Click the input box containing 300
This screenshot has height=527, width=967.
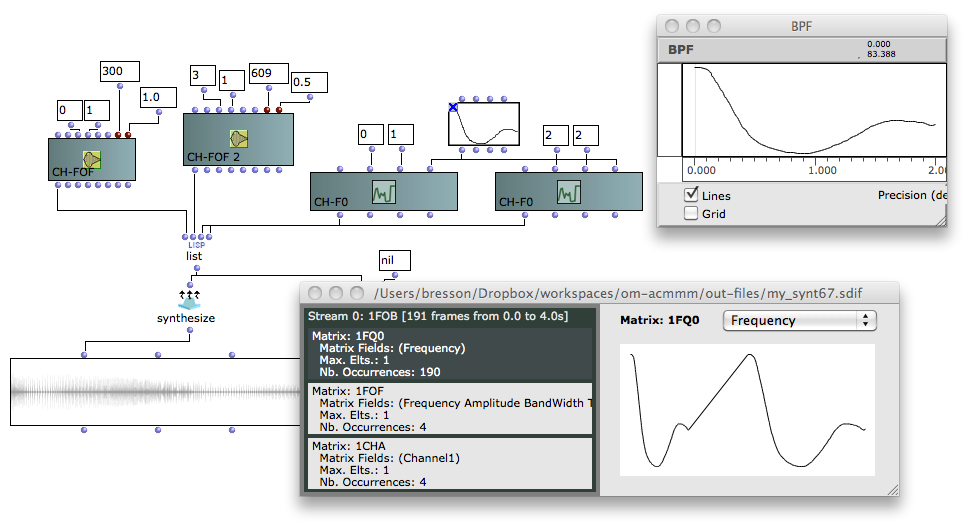[120, 71]
